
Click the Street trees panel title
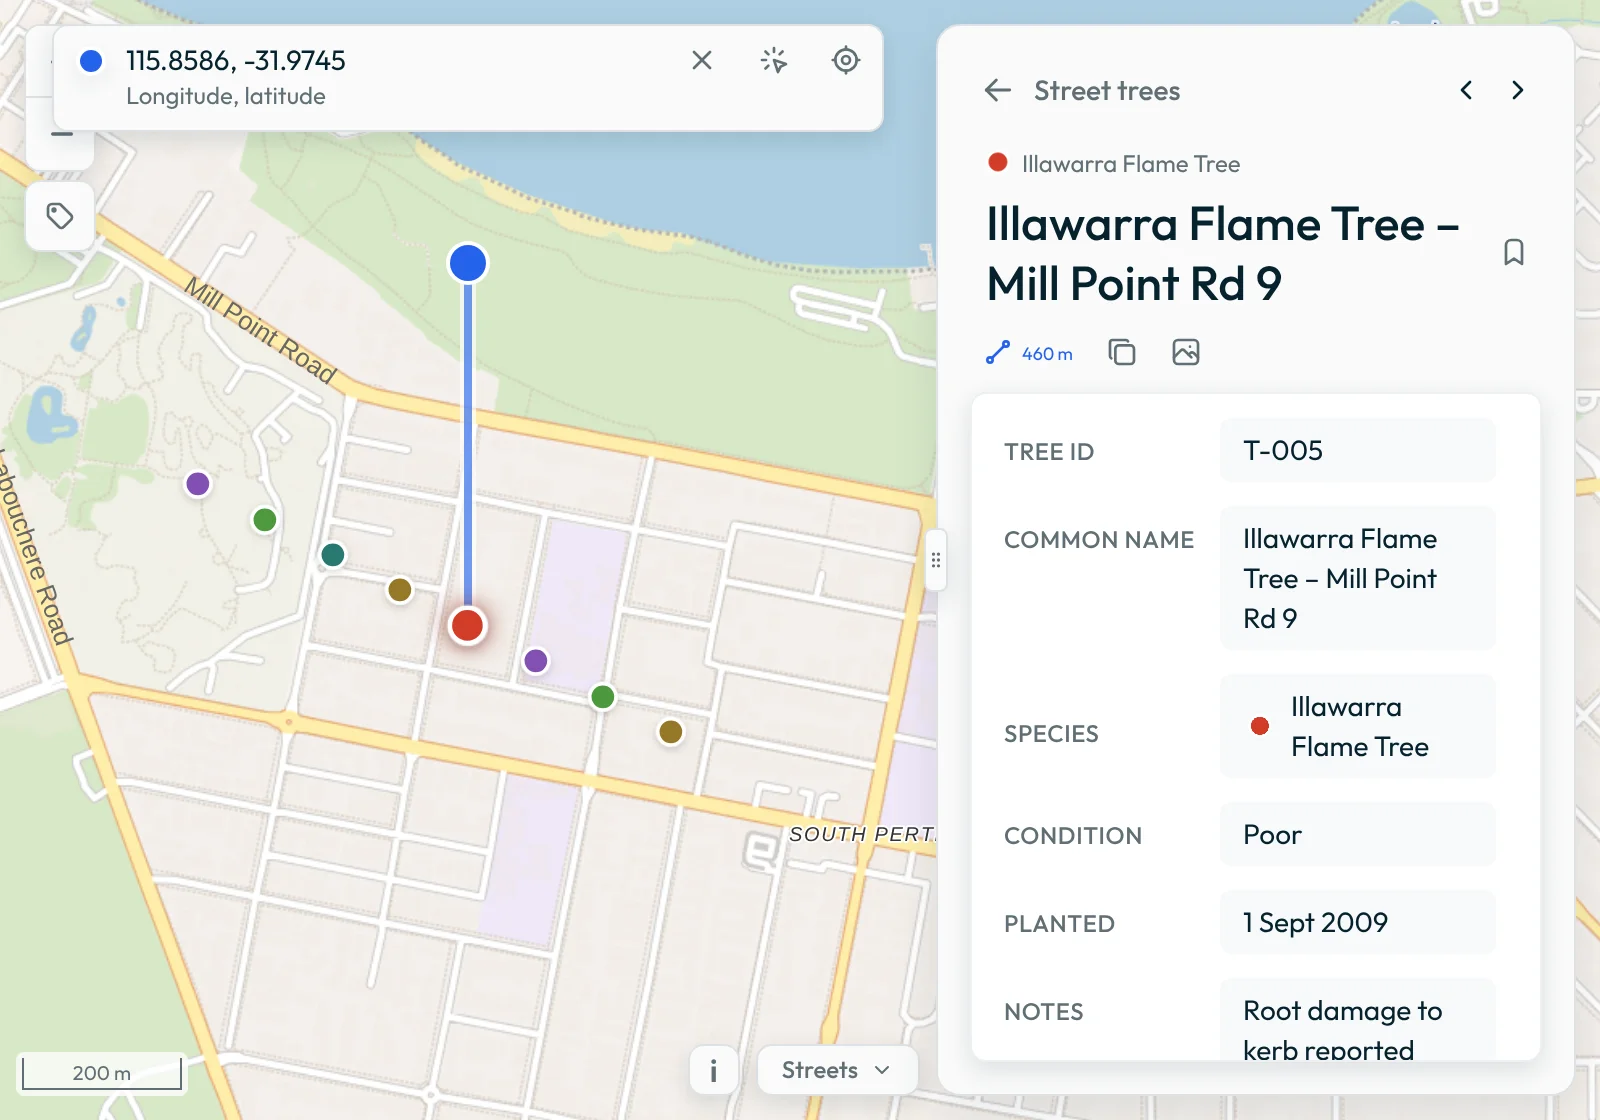click(1107, 91)
